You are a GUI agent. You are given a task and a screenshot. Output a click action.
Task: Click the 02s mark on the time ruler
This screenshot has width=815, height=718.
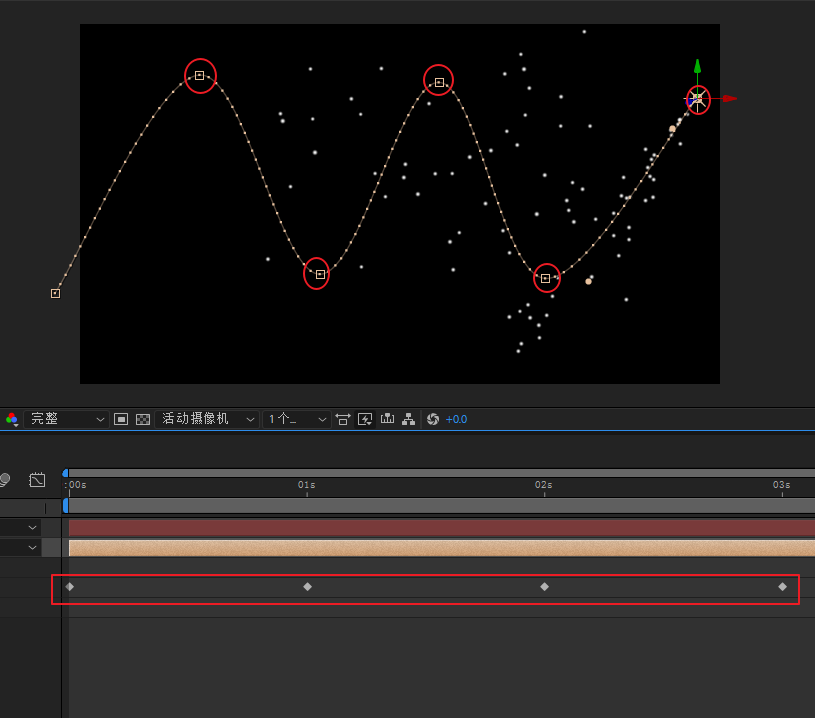click(x=544, y=485)
